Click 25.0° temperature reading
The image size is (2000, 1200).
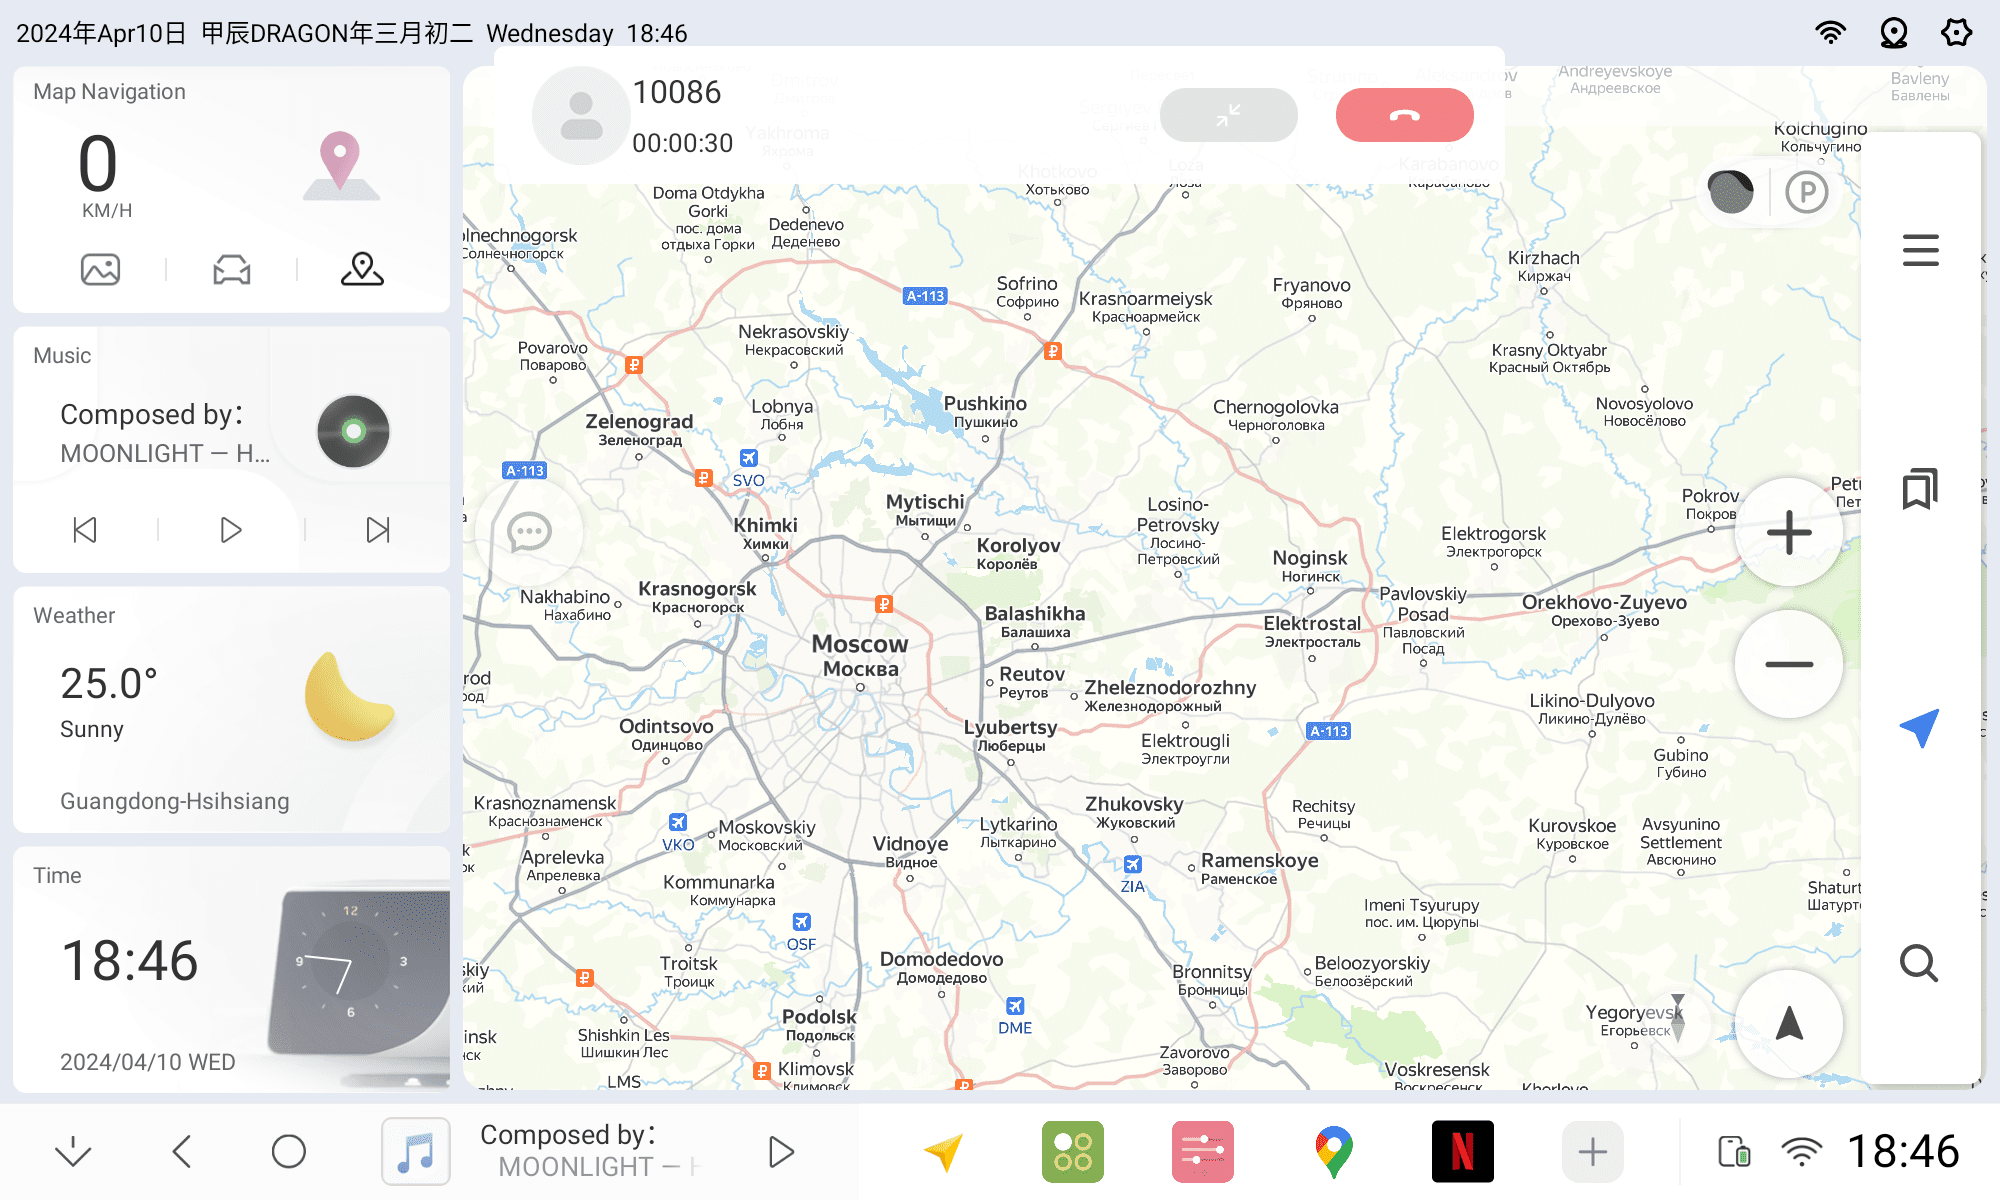pos(109,684)
